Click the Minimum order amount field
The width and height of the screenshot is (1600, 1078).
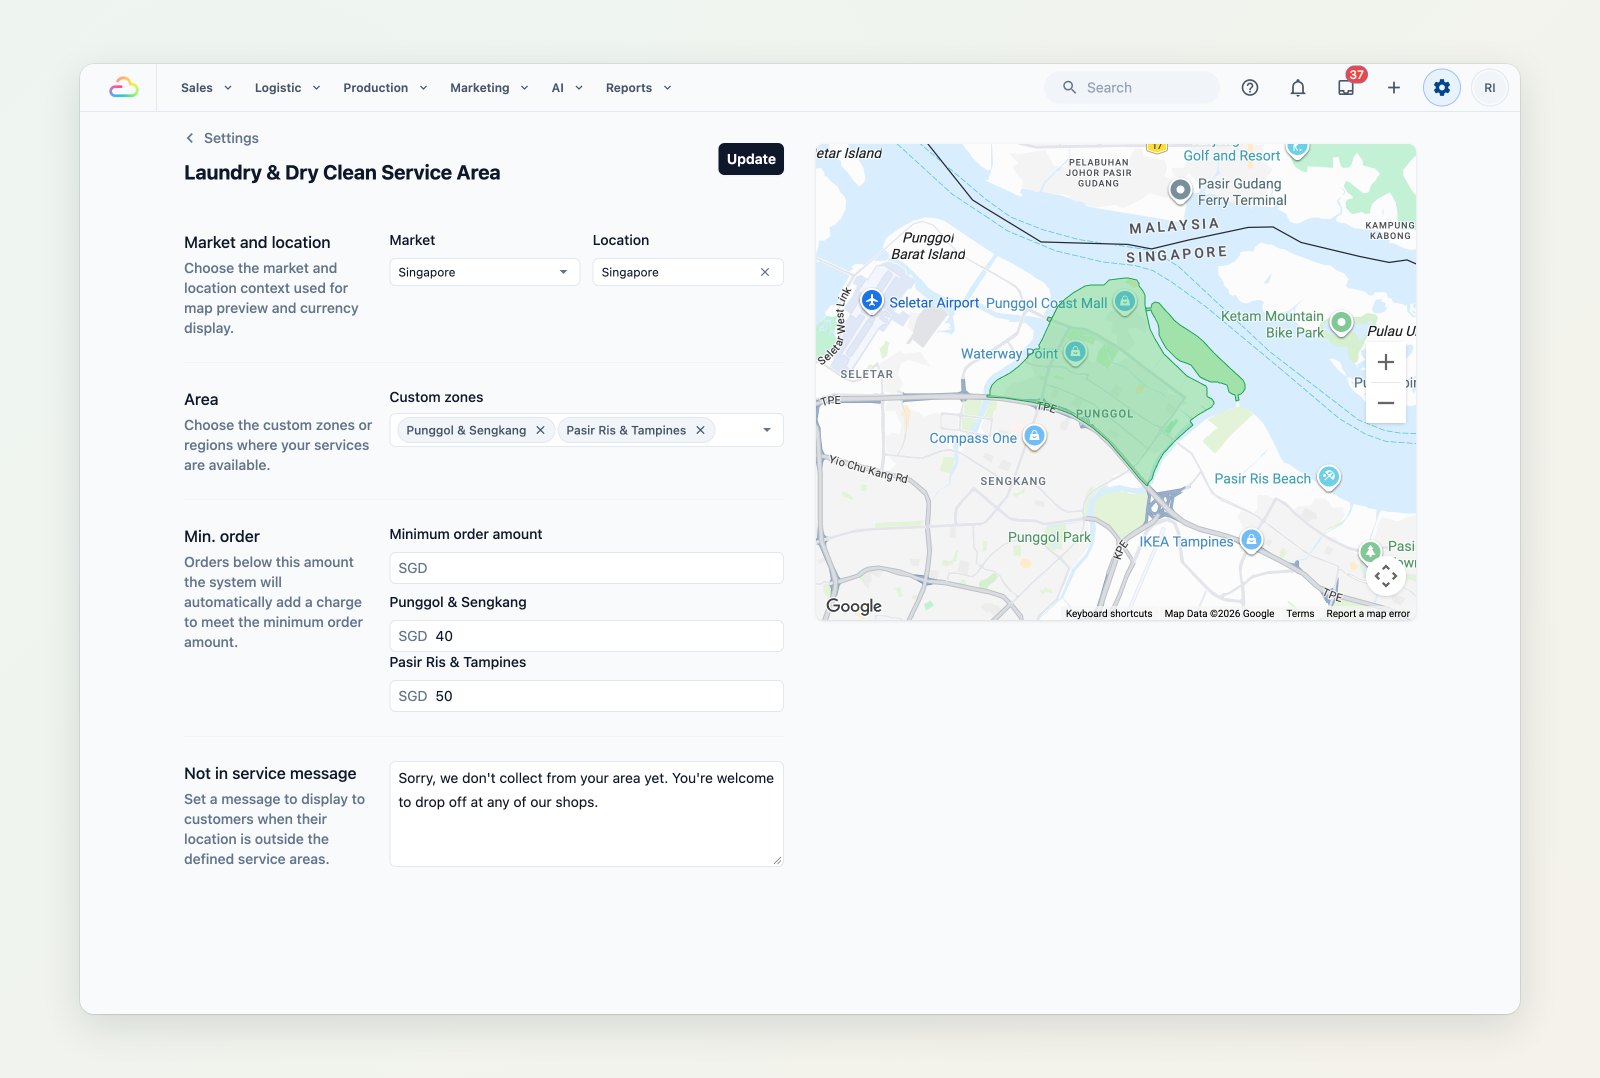[x=586, y=568]
